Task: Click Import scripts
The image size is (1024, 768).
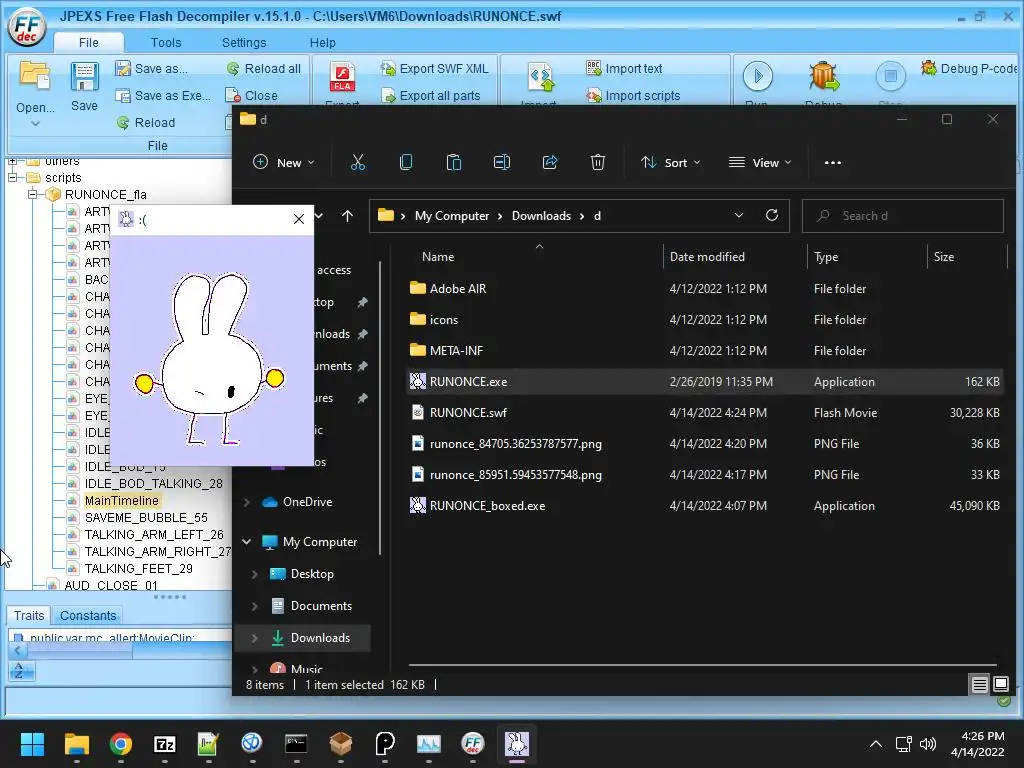Action: click(x=633, y=95)
